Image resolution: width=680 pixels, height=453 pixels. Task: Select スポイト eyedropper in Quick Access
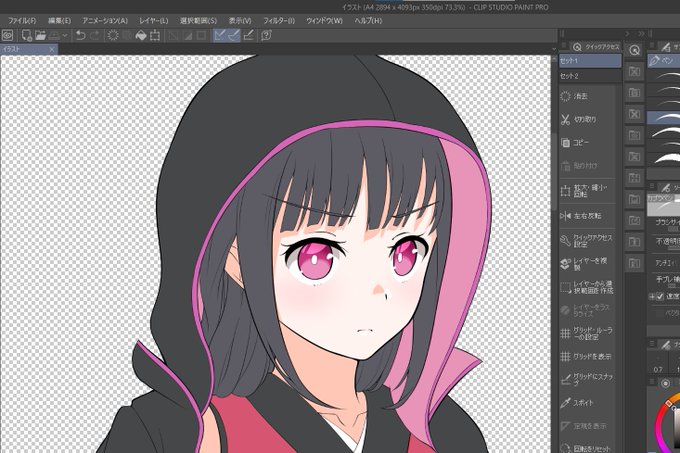point(587,403)
